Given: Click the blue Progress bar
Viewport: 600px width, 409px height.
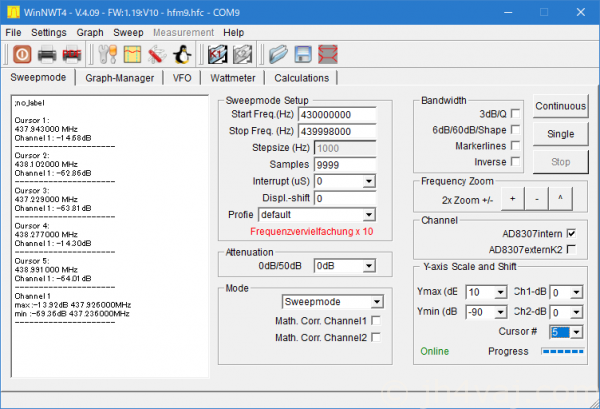Looking at the screenshot, I should pos(562,351).
